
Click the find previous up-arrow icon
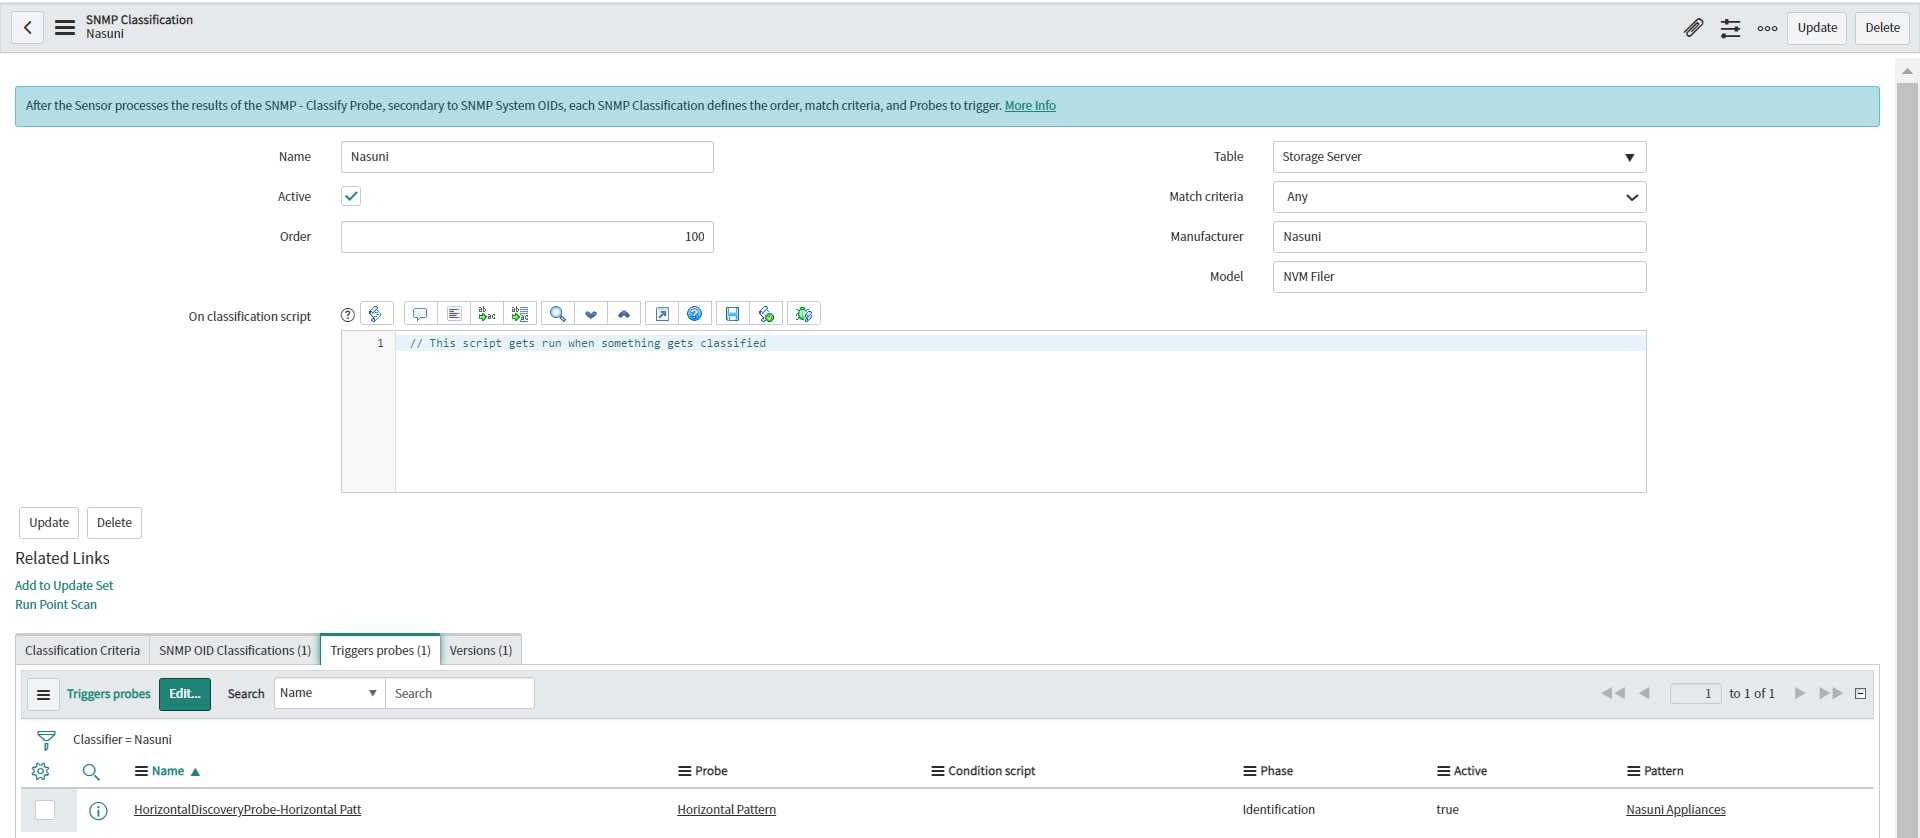624,314
